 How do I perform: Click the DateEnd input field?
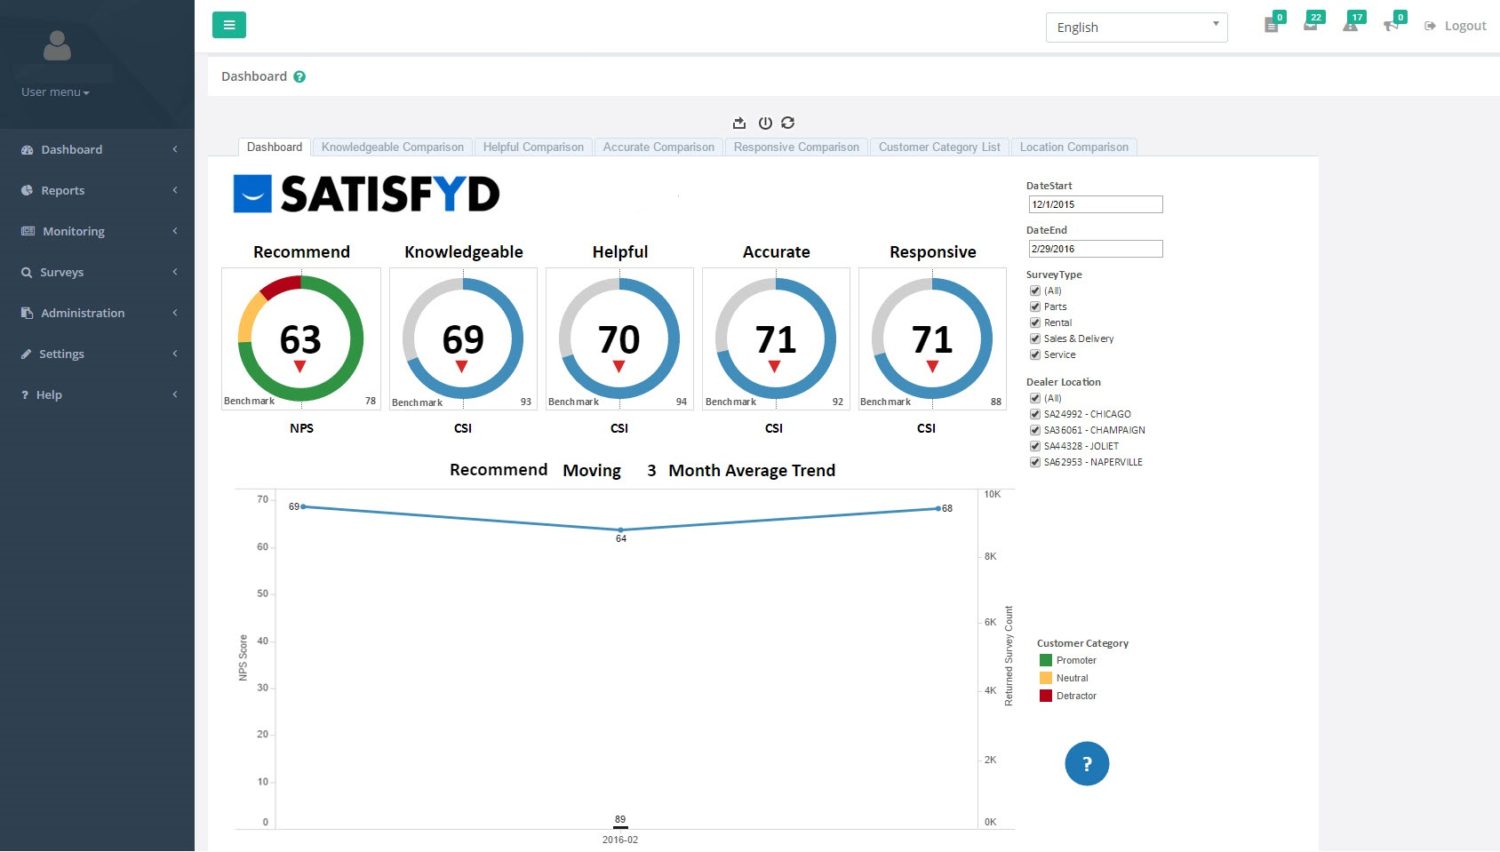click(x=1096, y=249)
